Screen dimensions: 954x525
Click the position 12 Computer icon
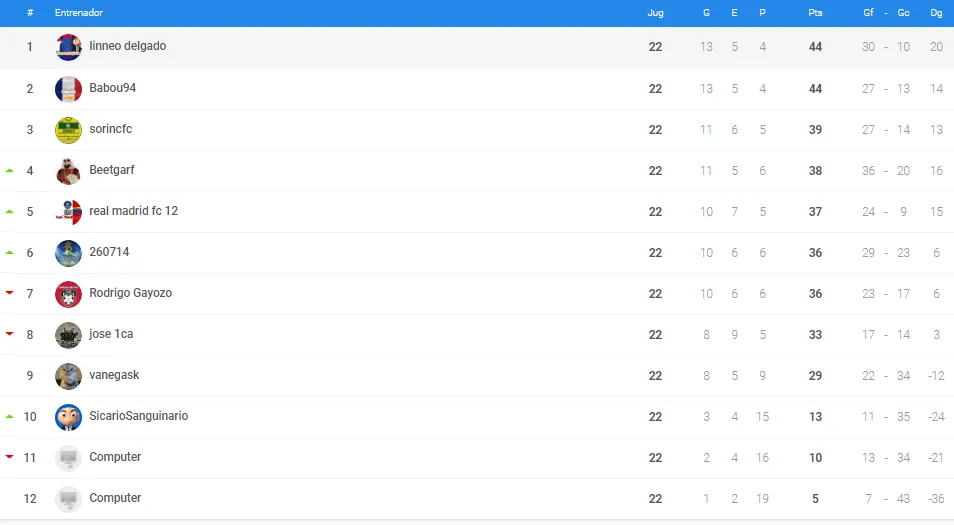pos(68,499)
